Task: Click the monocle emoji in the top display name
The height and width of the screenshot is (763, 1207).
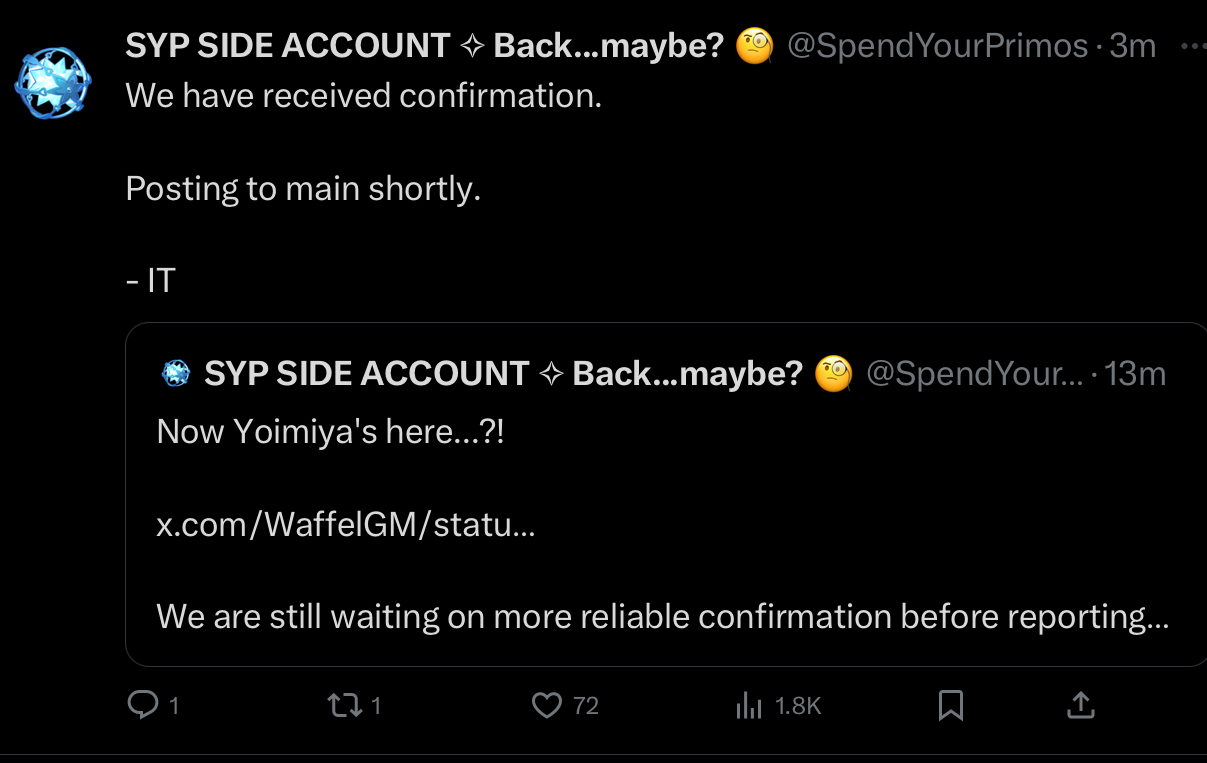Action: click(x=755, y=46)
